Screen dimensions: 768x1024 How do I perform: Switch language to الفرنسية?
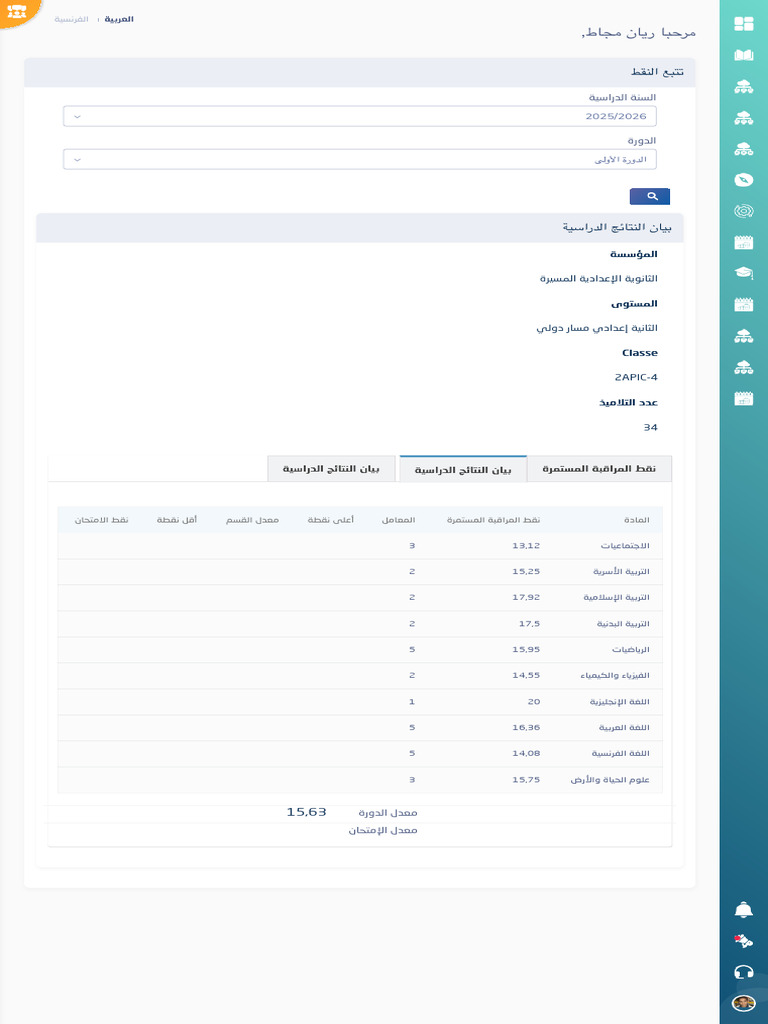point(71,20)
